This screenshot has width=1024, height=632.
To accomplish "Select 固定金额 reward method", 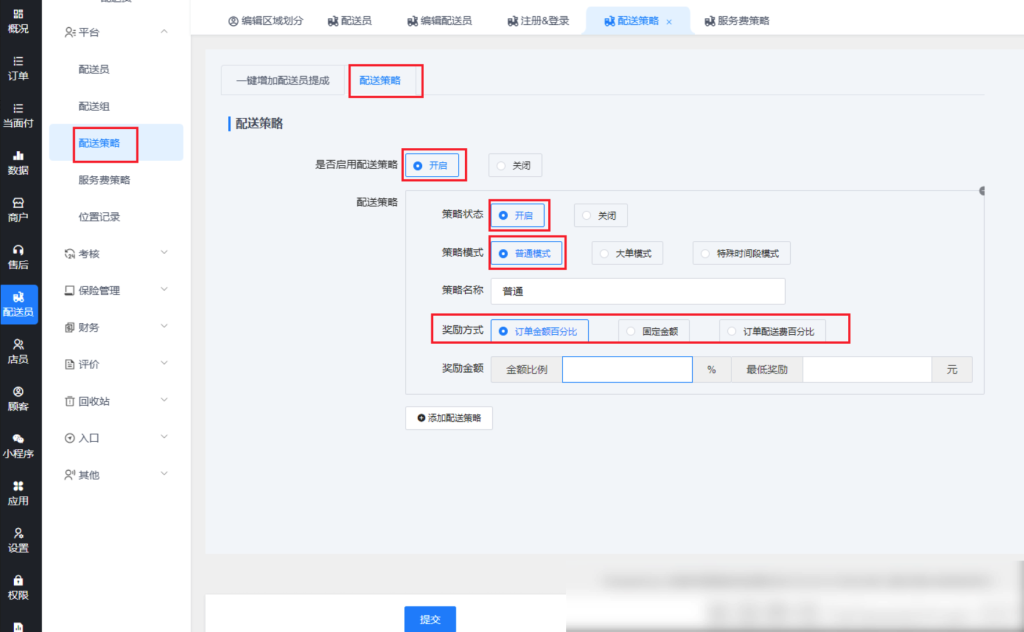I will 653,331.
